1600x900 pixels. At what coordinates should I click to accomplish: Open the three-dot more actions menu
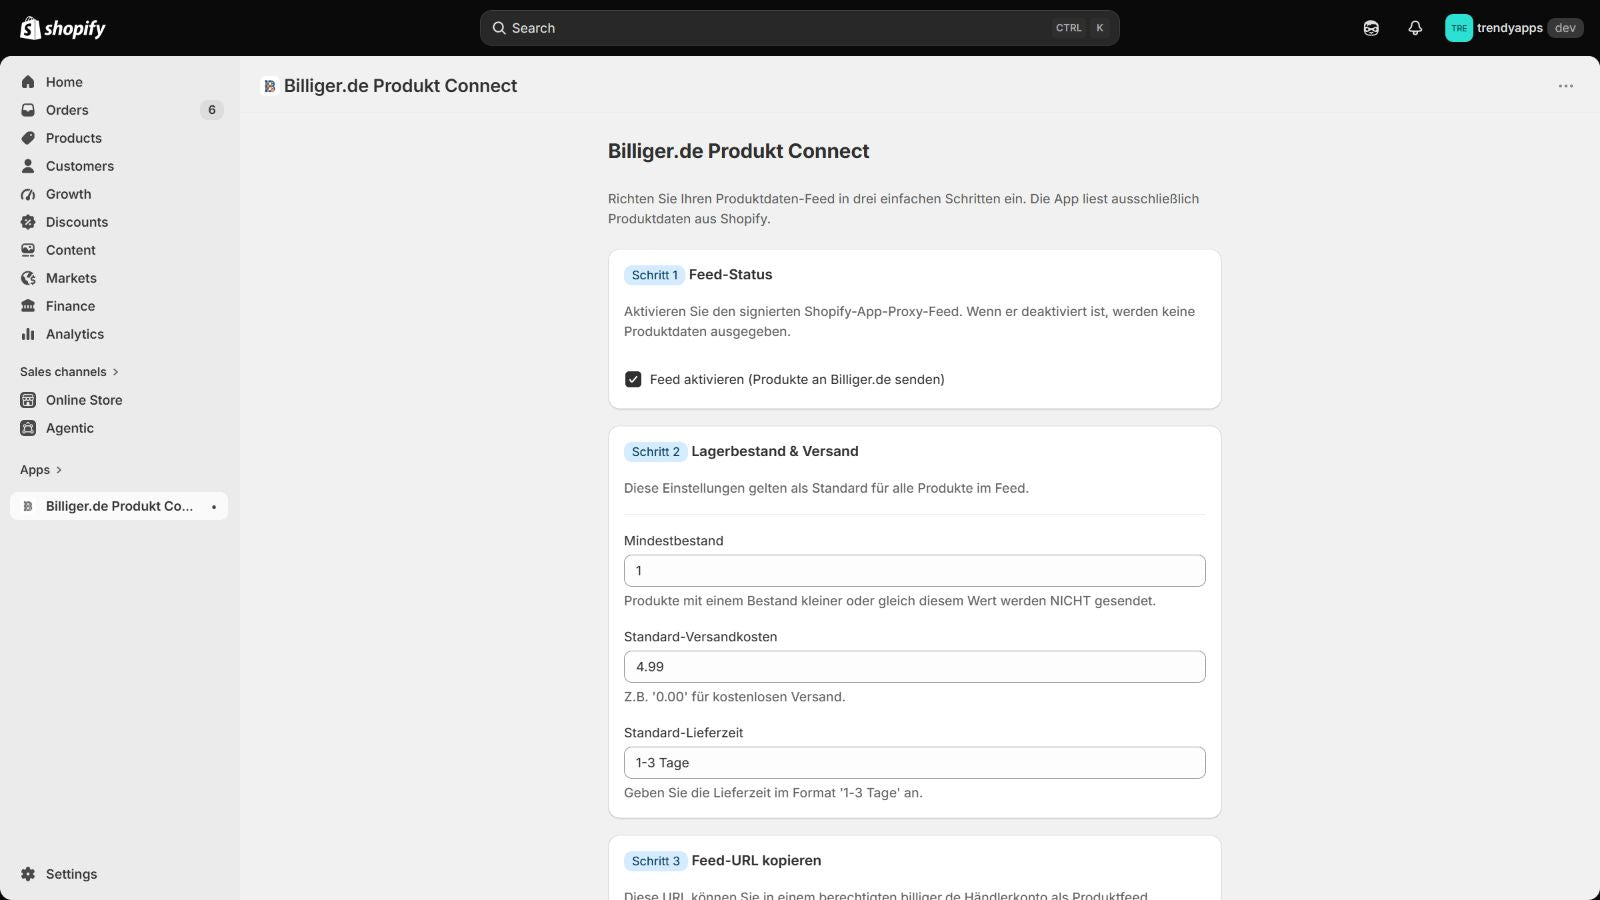(1566, 86)
